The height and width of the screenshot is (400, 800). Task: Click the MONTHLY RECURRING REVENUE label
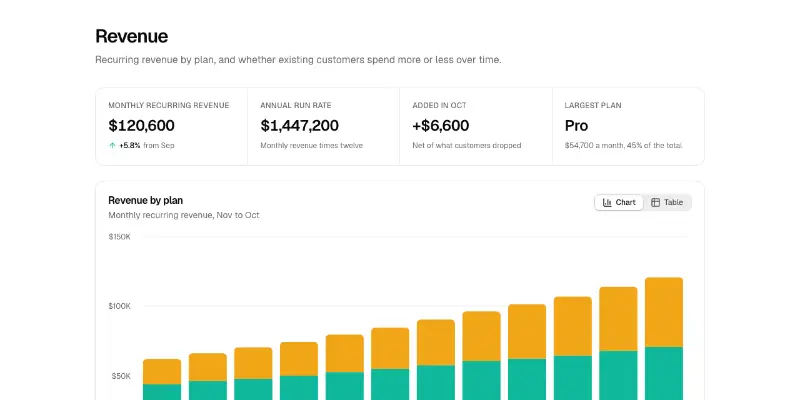click(169, 106)
